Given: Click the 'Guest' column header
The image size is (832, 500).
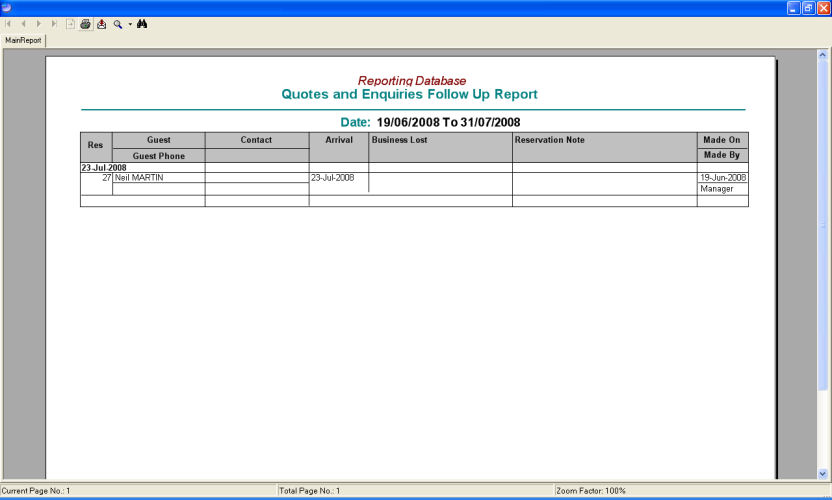Looking at the screenshot, I should (159, 140).
